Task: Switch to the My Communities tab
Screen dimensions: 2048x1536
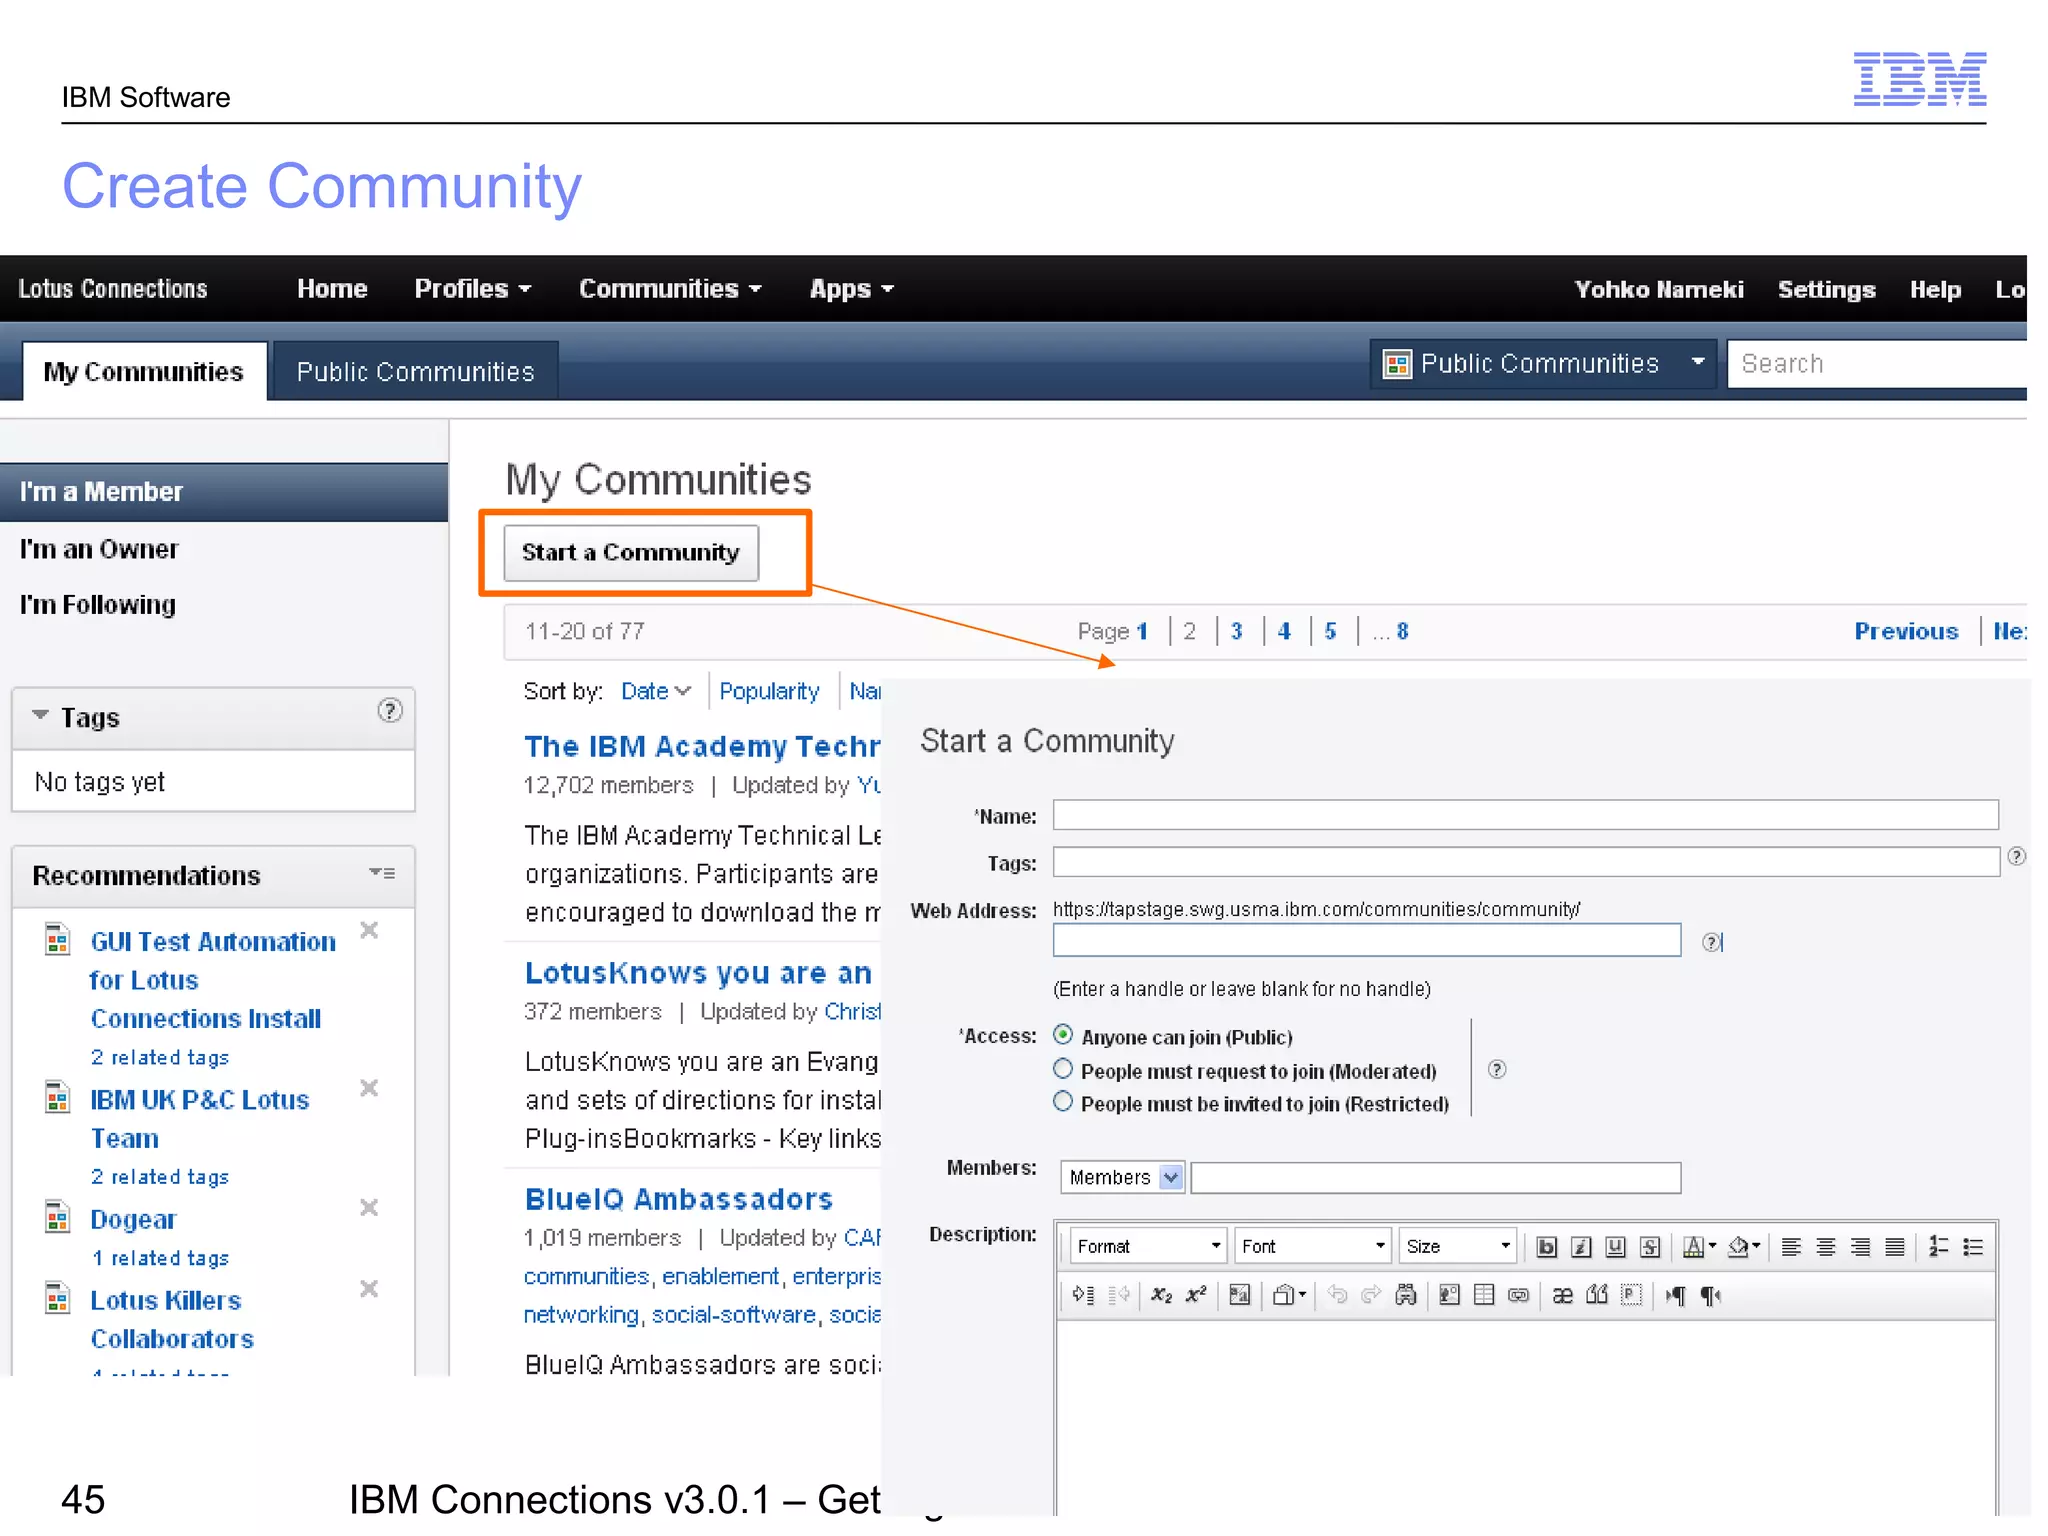Action: 144,371
